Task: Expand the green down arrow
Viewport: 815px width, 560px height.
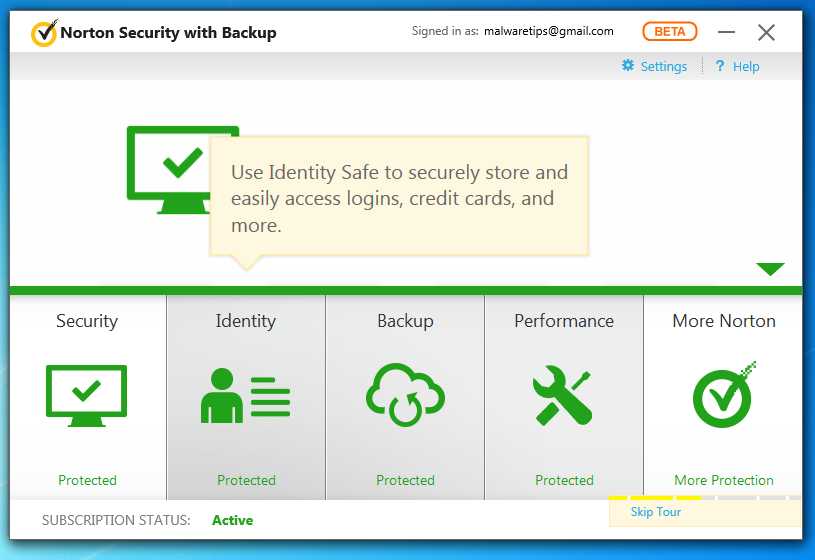Action: pyautogui.click(x=770, y=269)
